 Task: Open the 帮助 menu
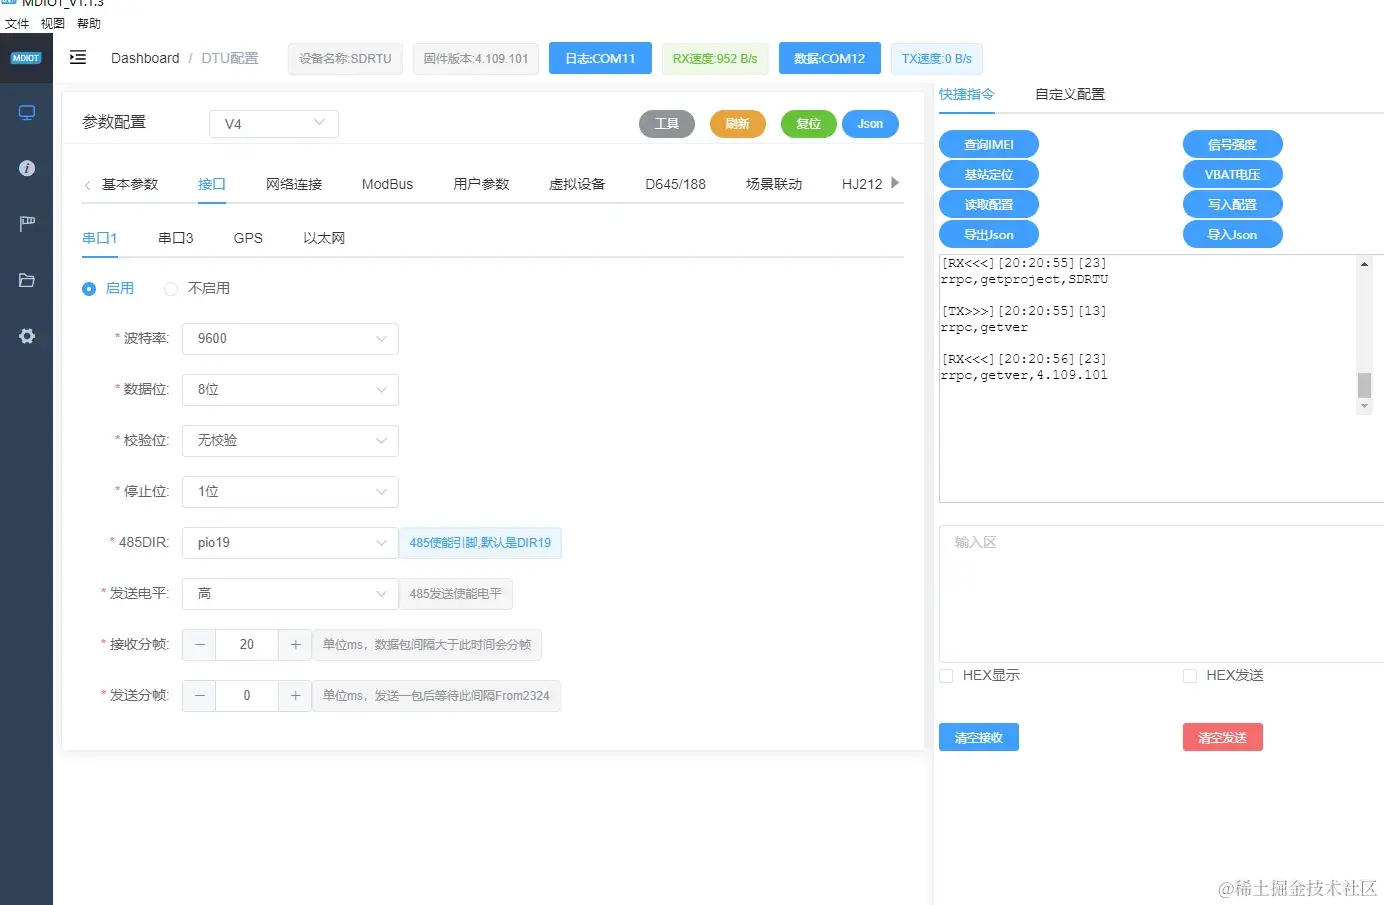tap(89, 24)
